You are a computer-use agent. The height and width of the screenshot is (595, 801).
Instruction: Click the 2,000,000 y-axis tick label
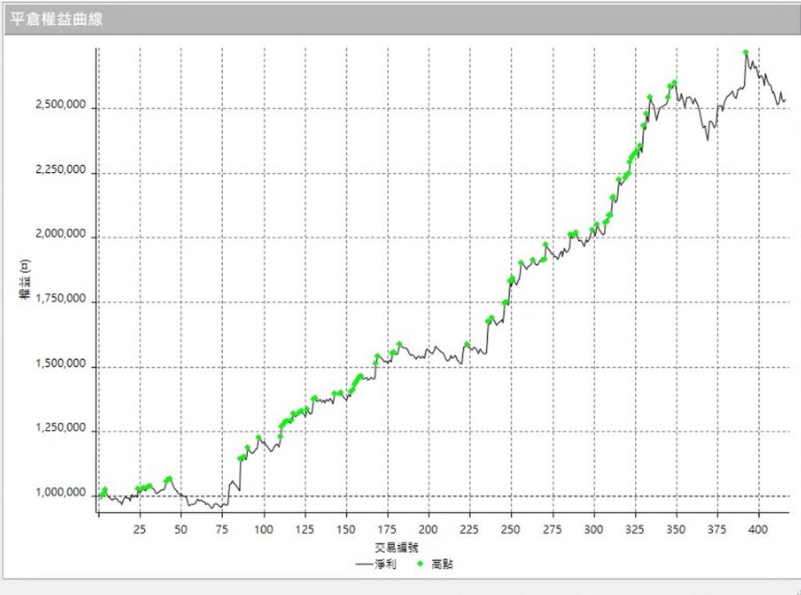tap(57, 237)
